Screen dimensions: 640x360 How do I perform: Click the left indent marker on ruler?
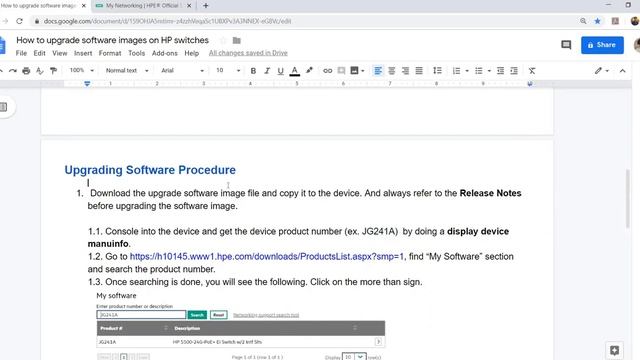87,84
